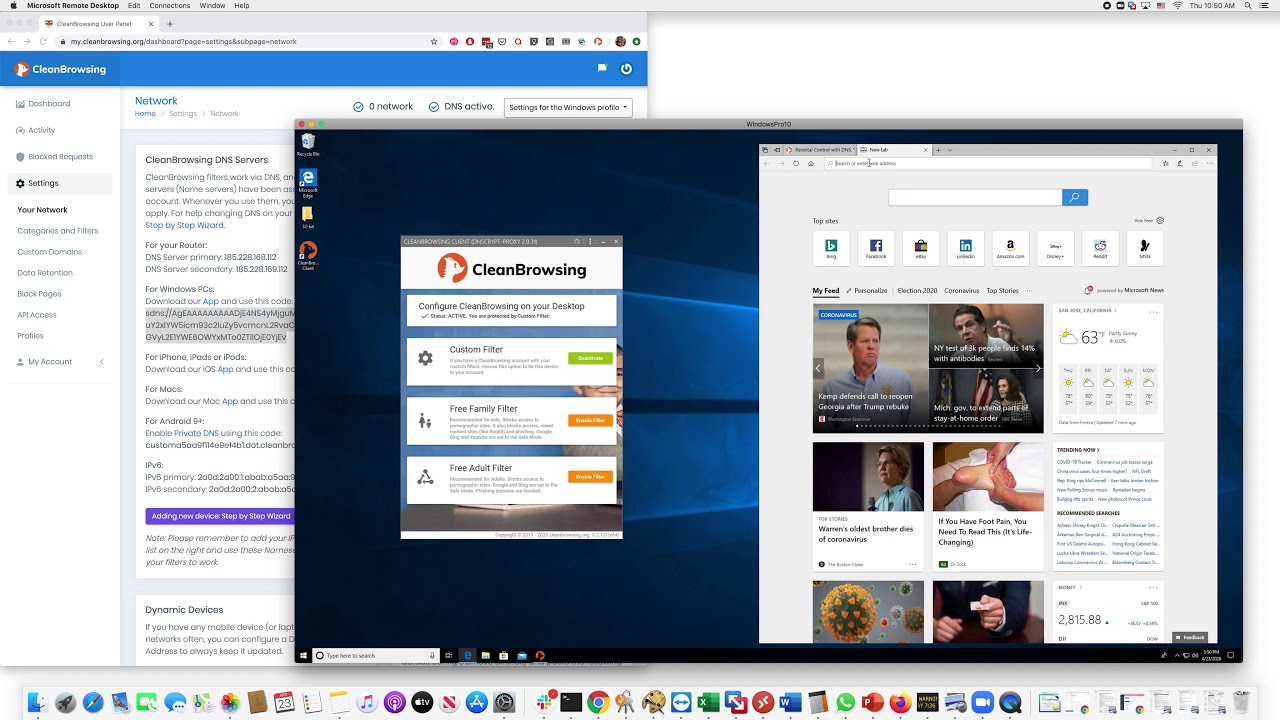The width and height of the screenshot is (1280, 720).
Task: Open the Bing top site tile
Action: 831,248
